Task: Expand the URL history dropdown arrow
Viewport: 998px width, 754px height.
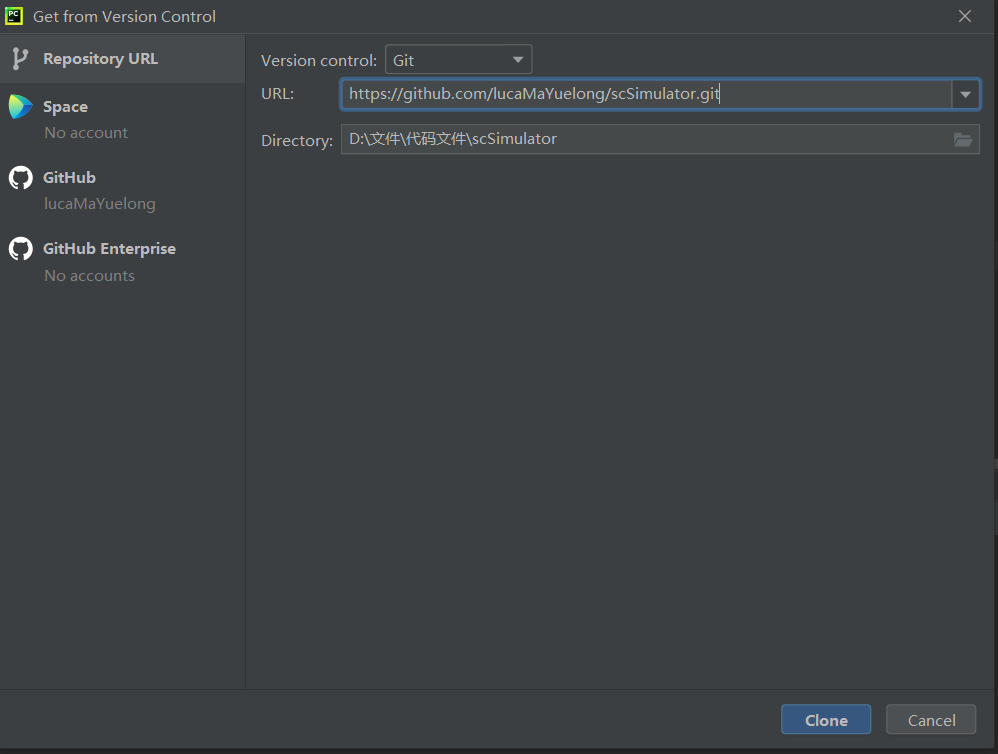Action: (x=966, y=94)
